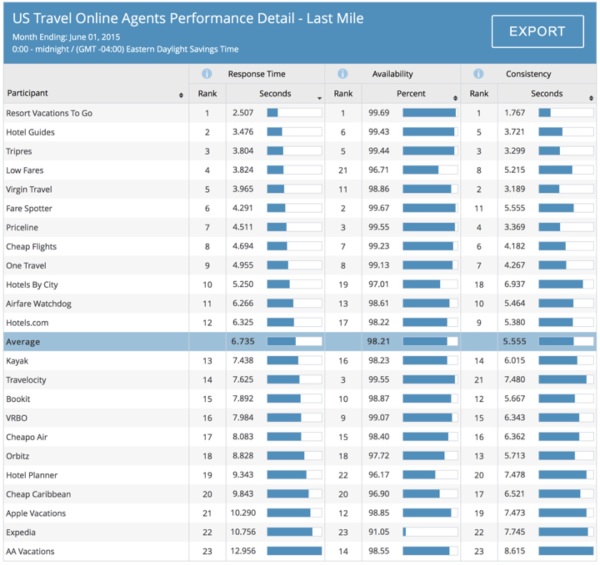The image size is (600, 565).
Task: Select the AA Vacations participant
Action: click(x=30, y=552)
